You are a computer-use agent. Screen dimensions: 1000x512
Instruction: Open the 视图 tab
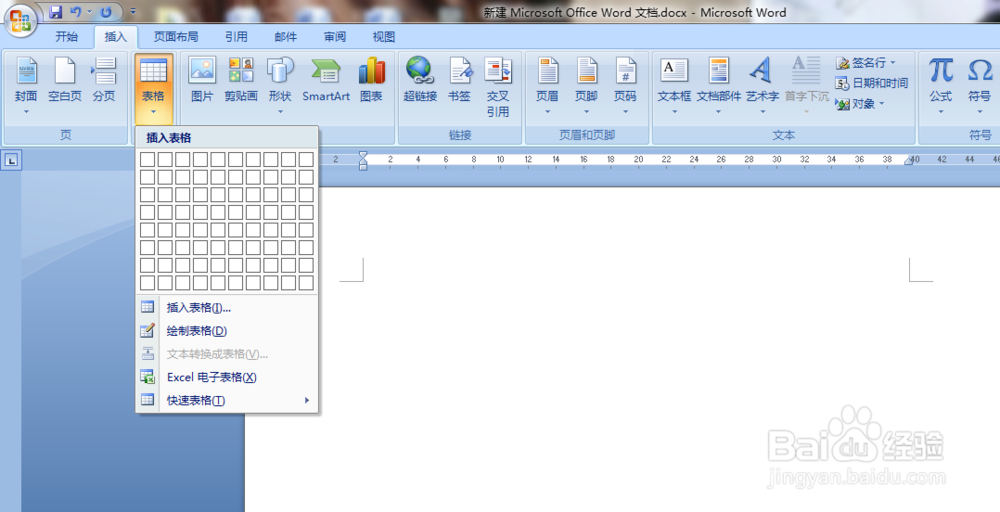point(383,37)
